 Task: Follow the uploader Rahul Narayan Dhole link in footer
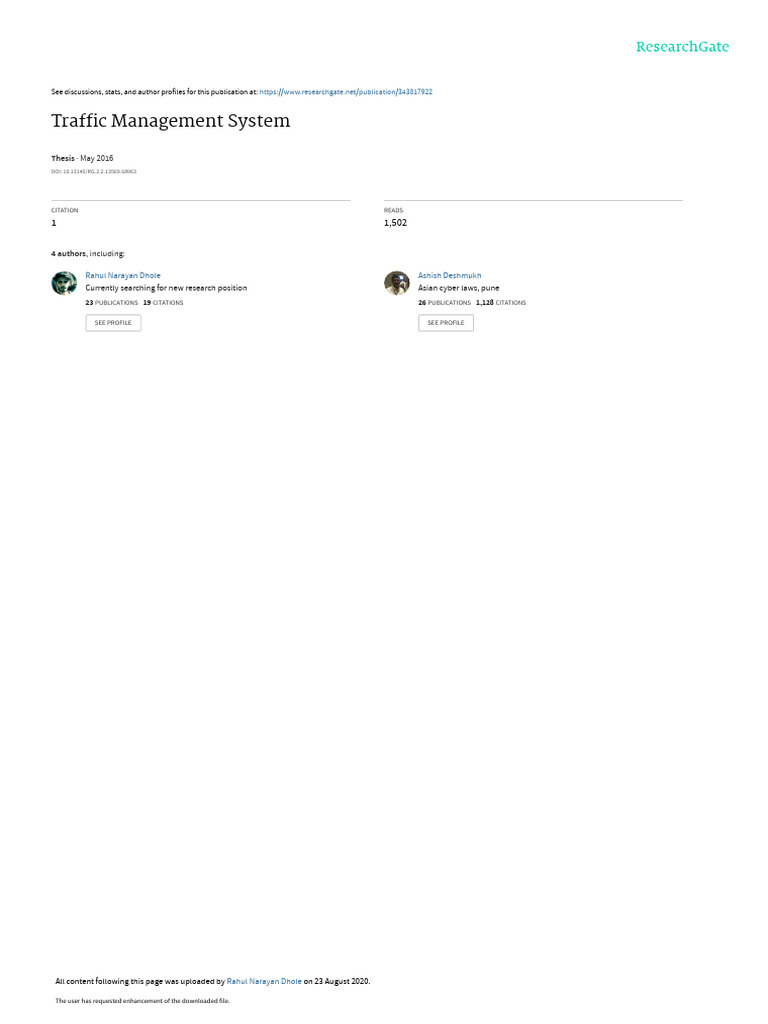pyautogui.click(x=264, y=981)
